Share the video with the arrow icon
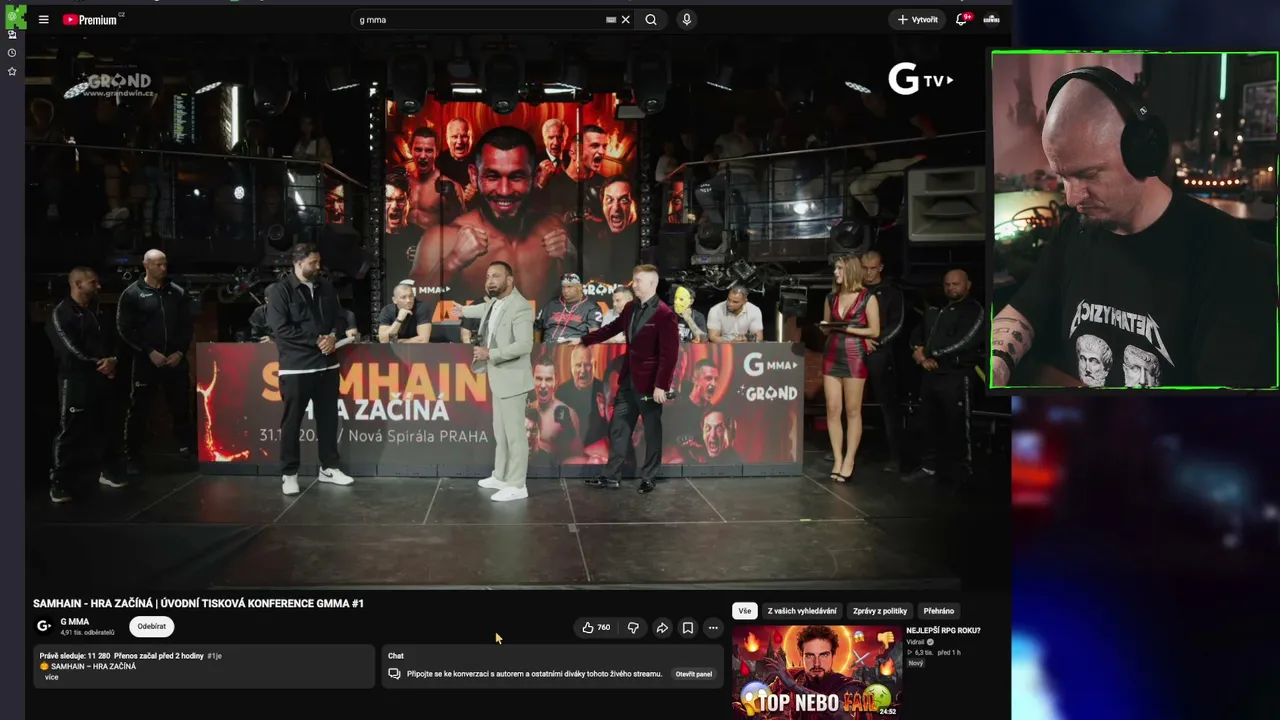This screenshot has height=720, width=1280. pos(662,628)
